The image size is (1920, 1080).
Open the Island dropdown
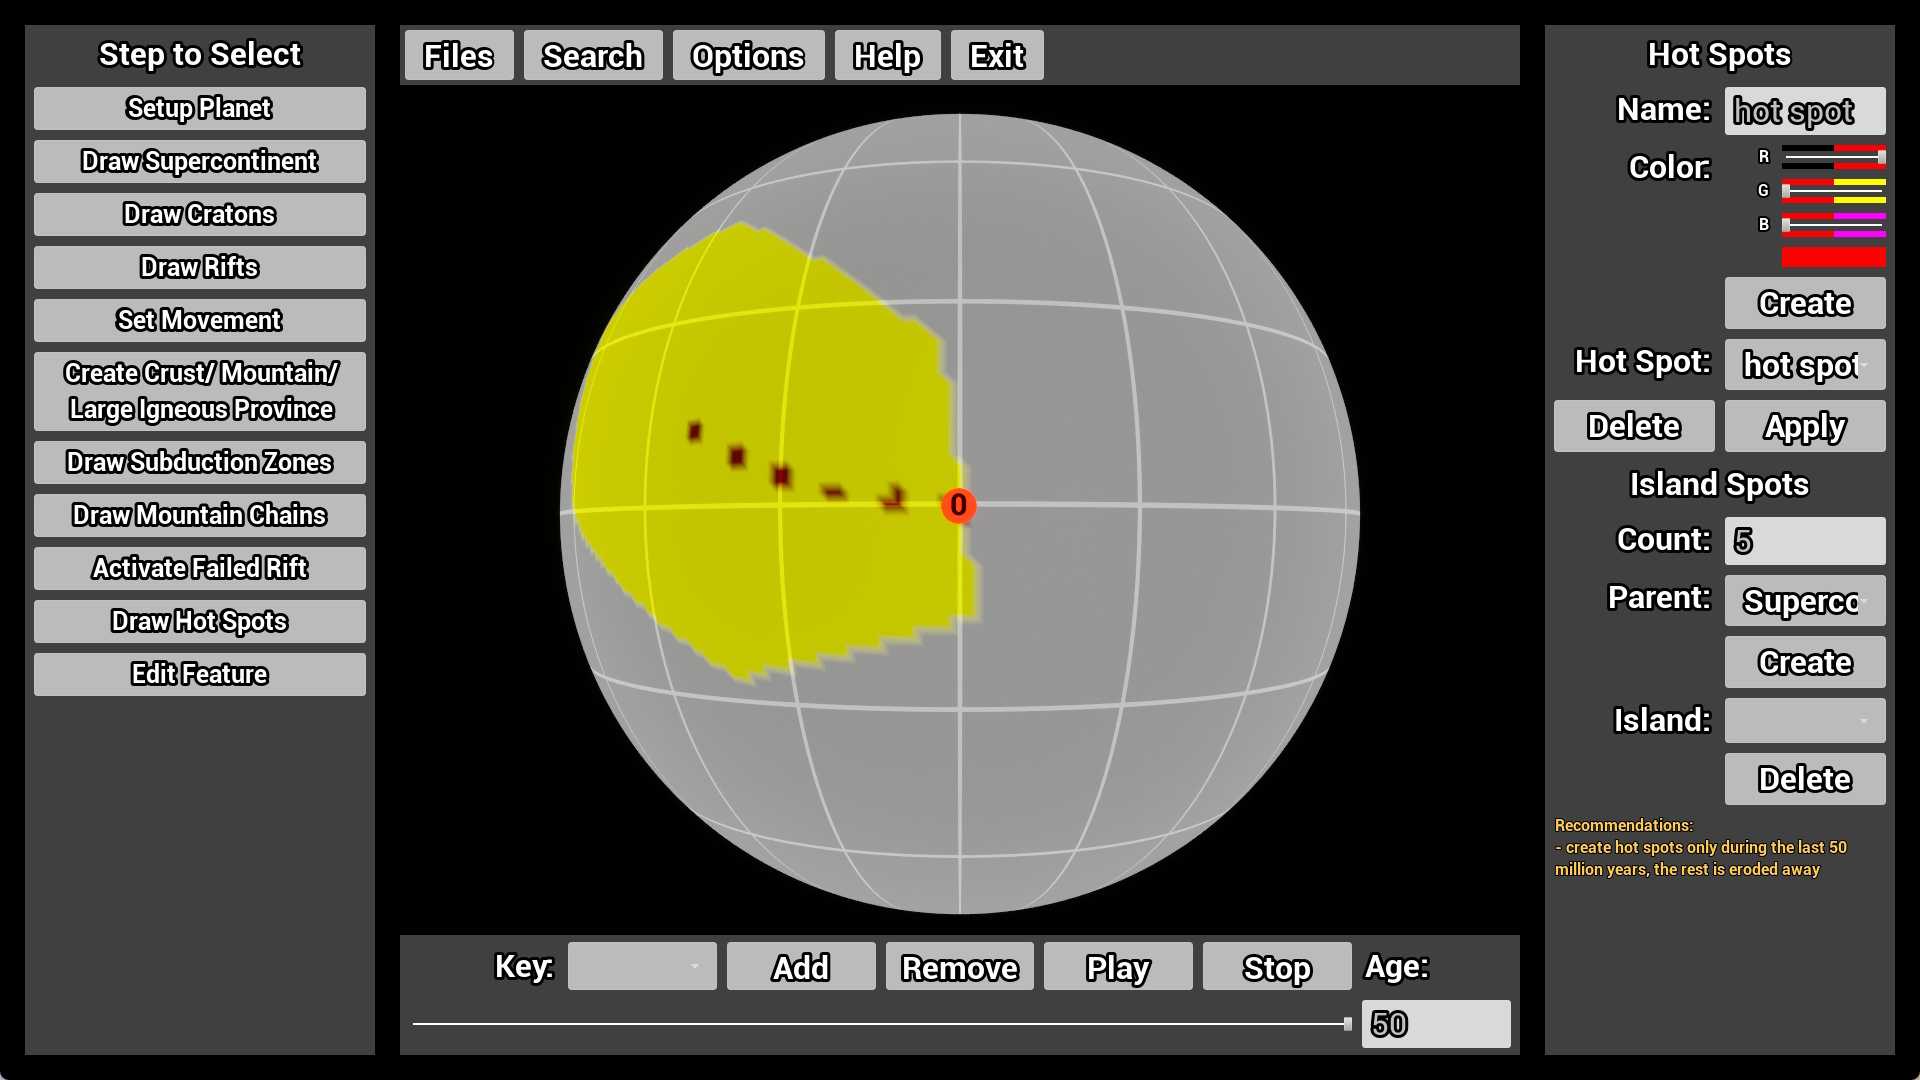coord(1804,721)
